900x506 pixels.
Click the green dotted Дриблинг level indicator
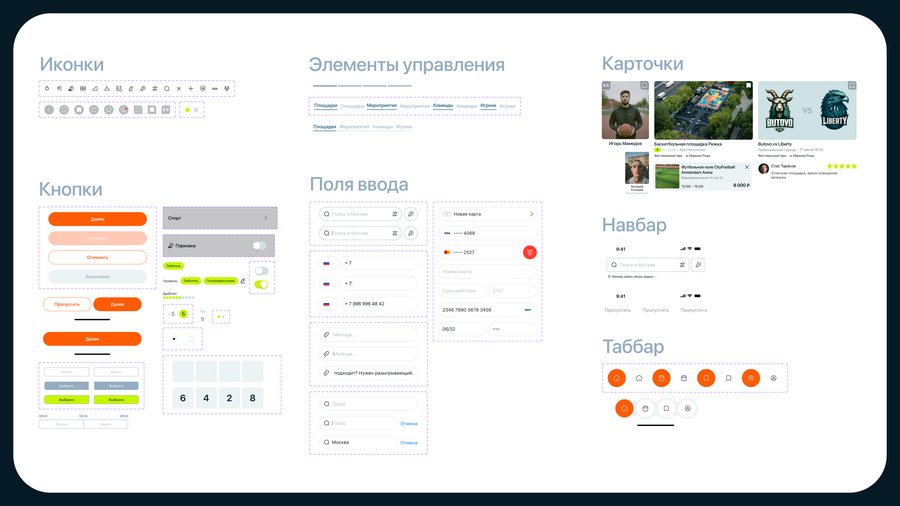(178, 298)
